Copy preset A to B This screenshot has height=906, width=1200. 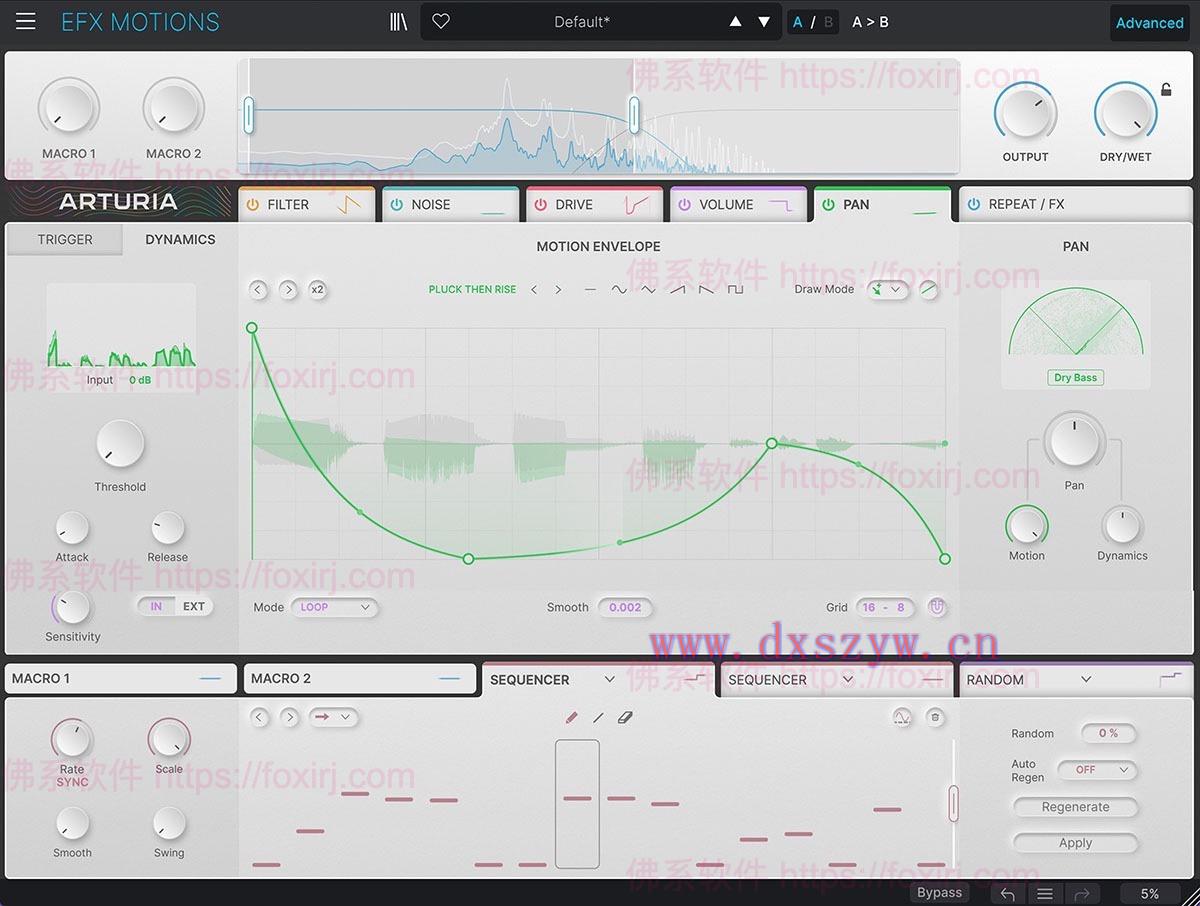[870, 22]
